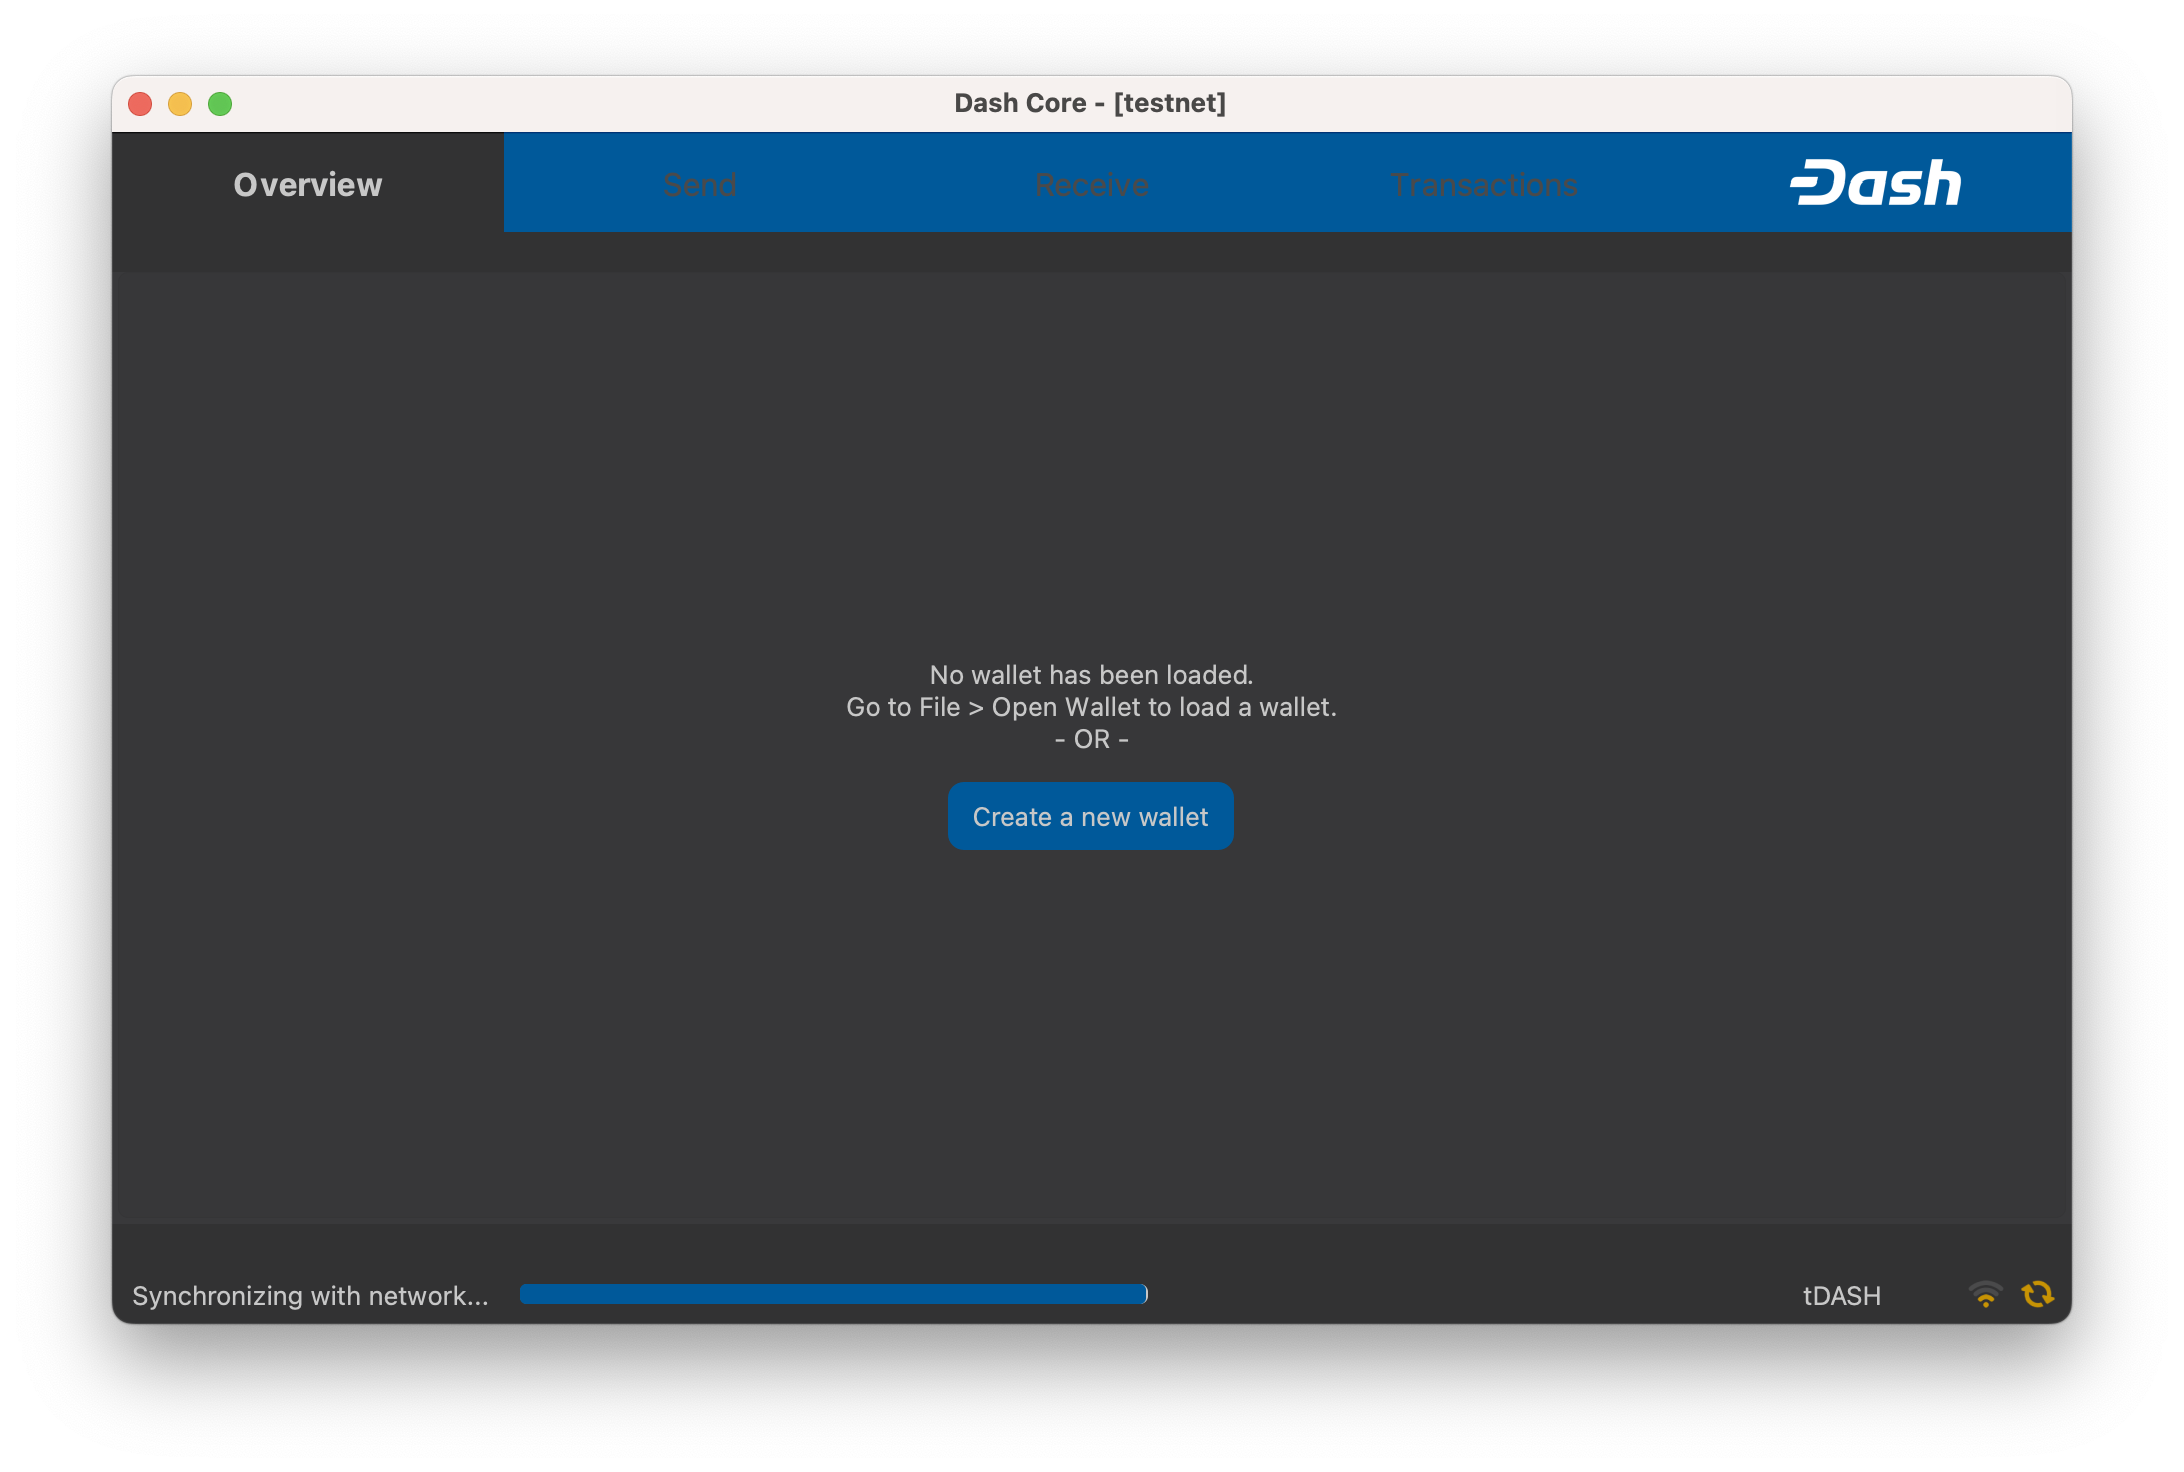The image size is (2184, 1472).
Task: Switch to the Overview tab
Action: (x=308, y=184)
